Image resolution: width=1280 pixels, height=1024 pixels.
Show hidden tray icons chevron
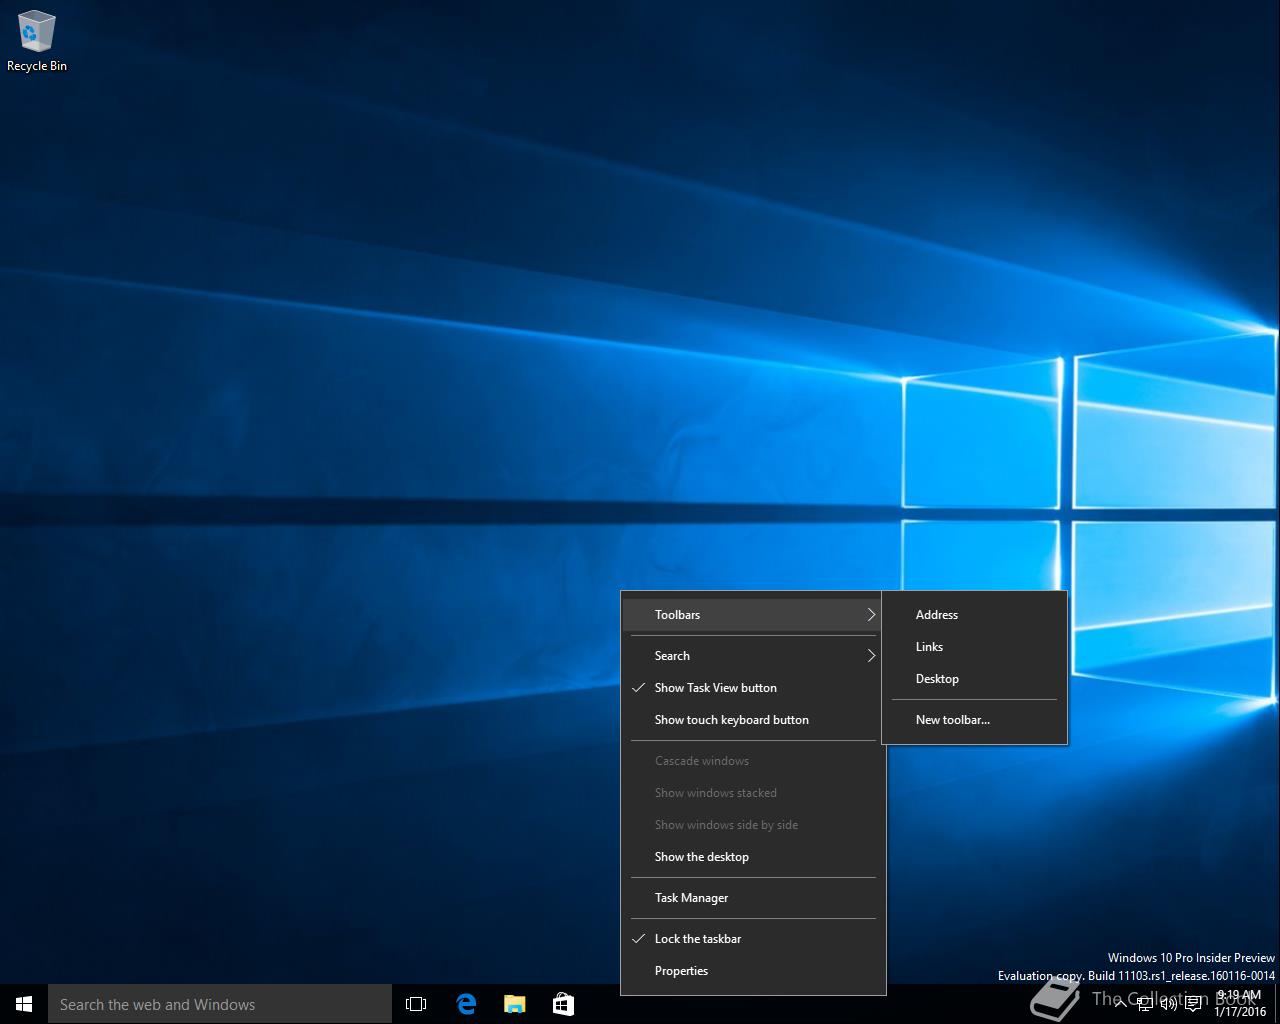coord(1120,1004)
